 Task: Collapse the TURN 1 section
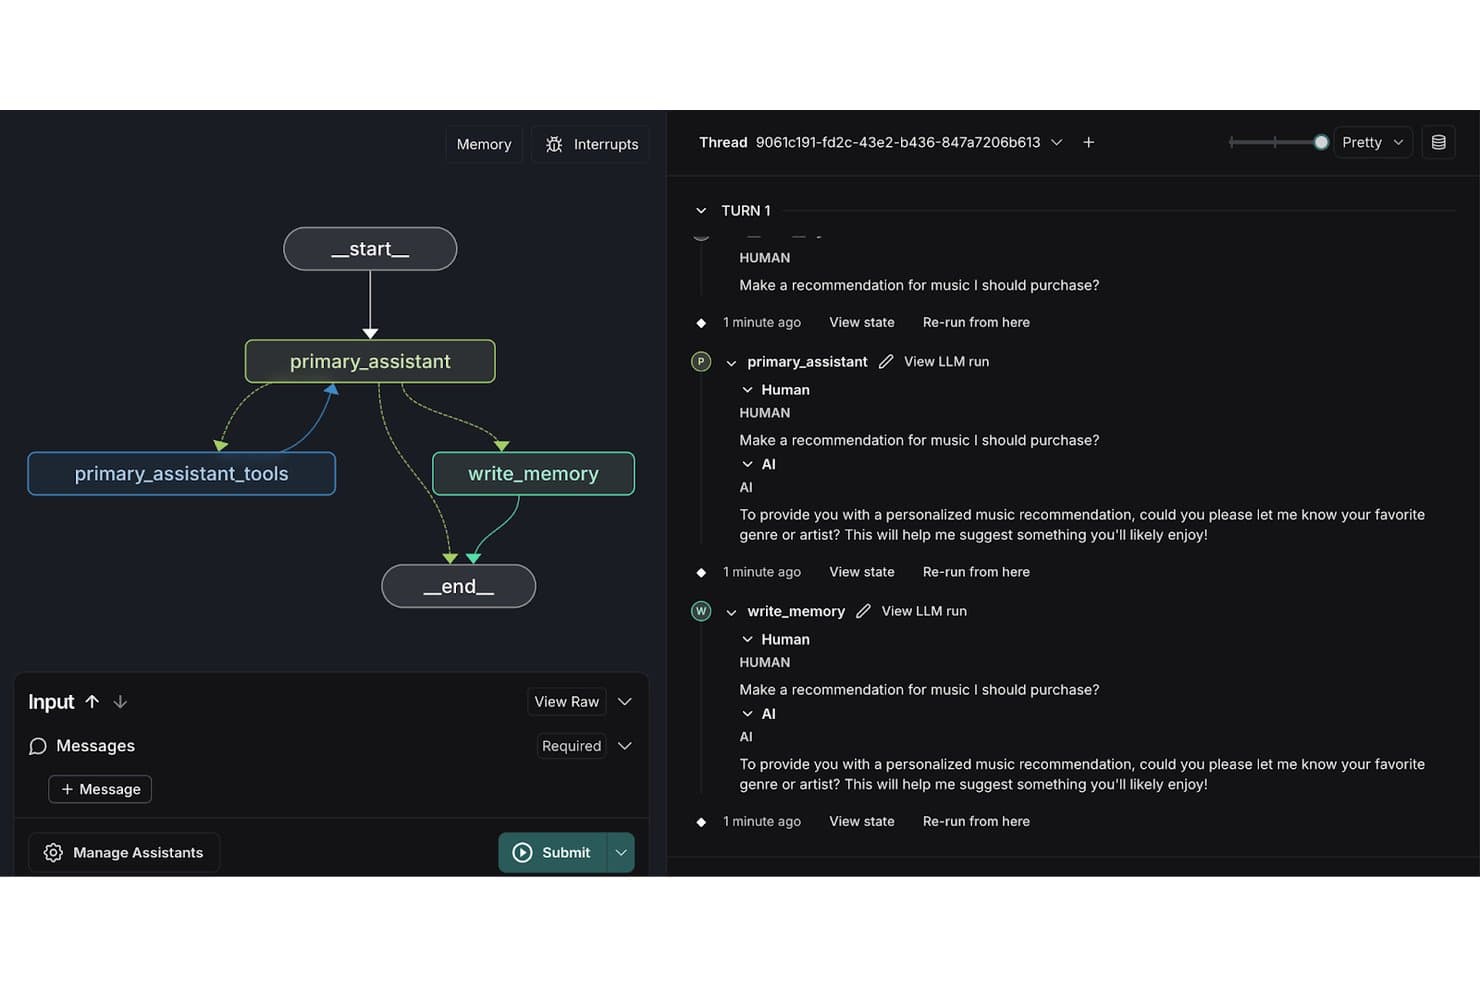[701, 211]
